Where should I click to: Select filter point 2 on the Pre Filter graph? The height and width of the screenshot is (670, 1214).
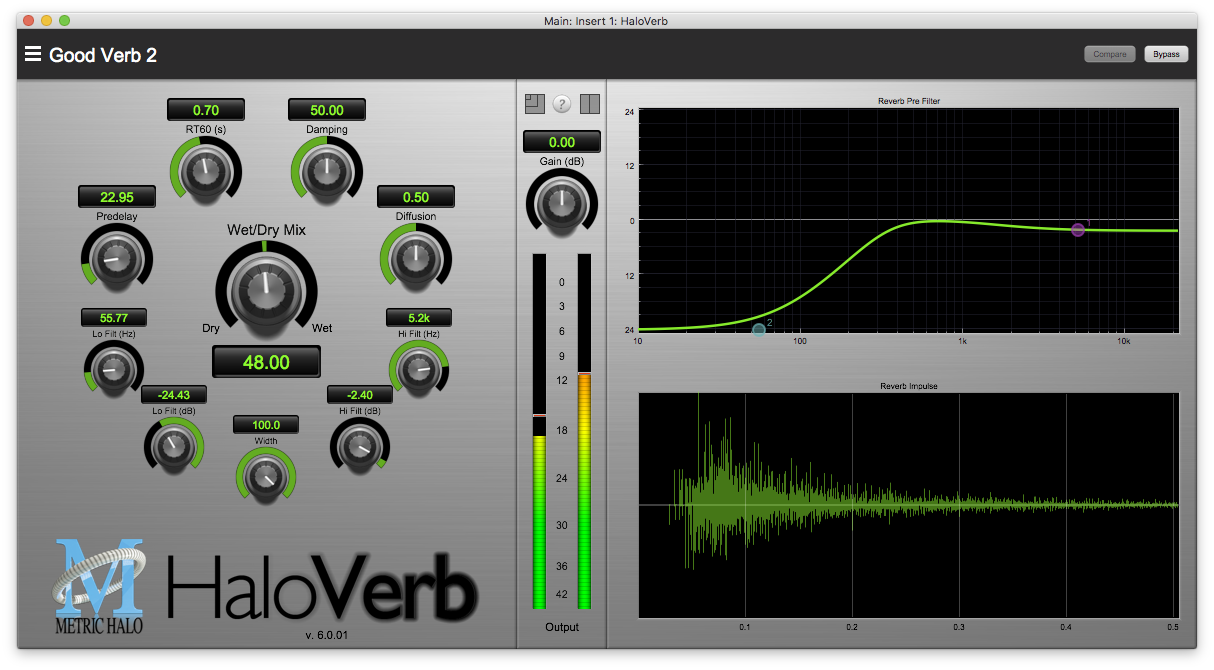758,328
